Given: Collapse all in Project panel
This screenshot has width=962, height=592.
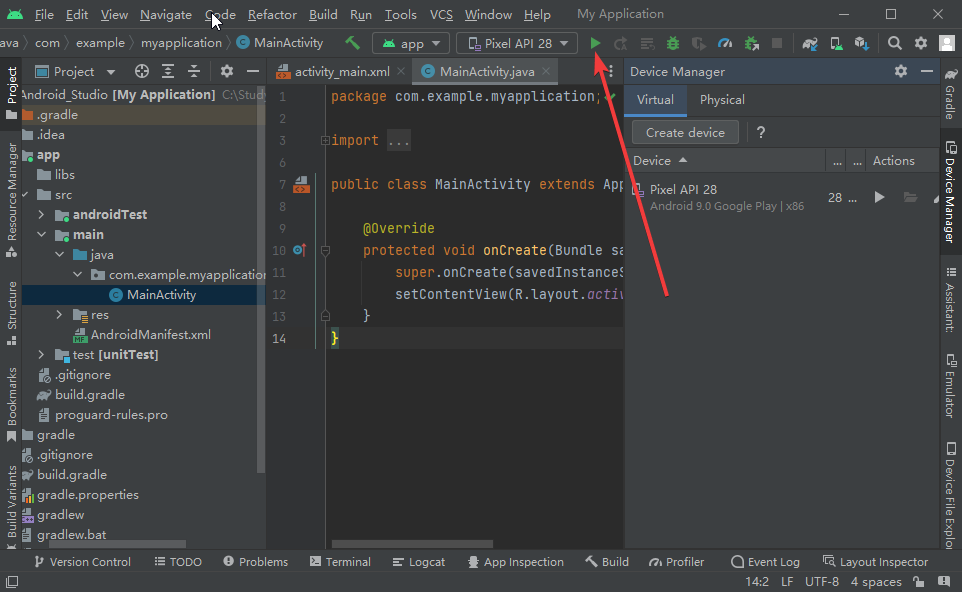Looking at the screenshot, I should click(x=194, y=71).
